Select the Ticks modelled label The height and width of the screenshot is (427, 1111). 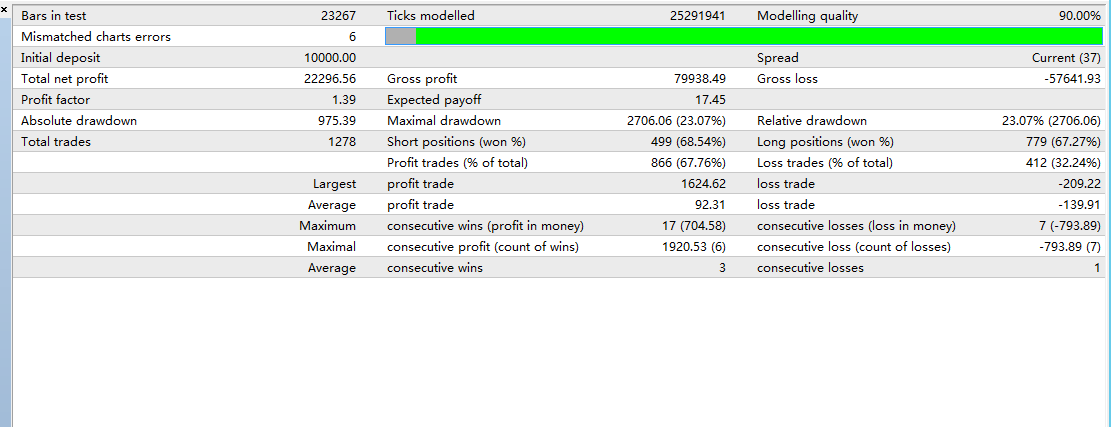tap(431, 16)
